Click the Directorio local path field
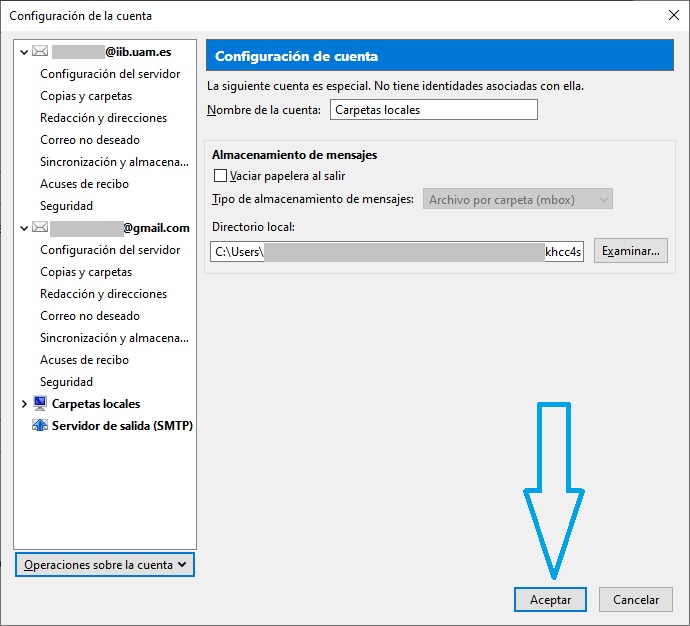This screenshot has width=690, height=626. pyautogui.click(x=397, y=252)
